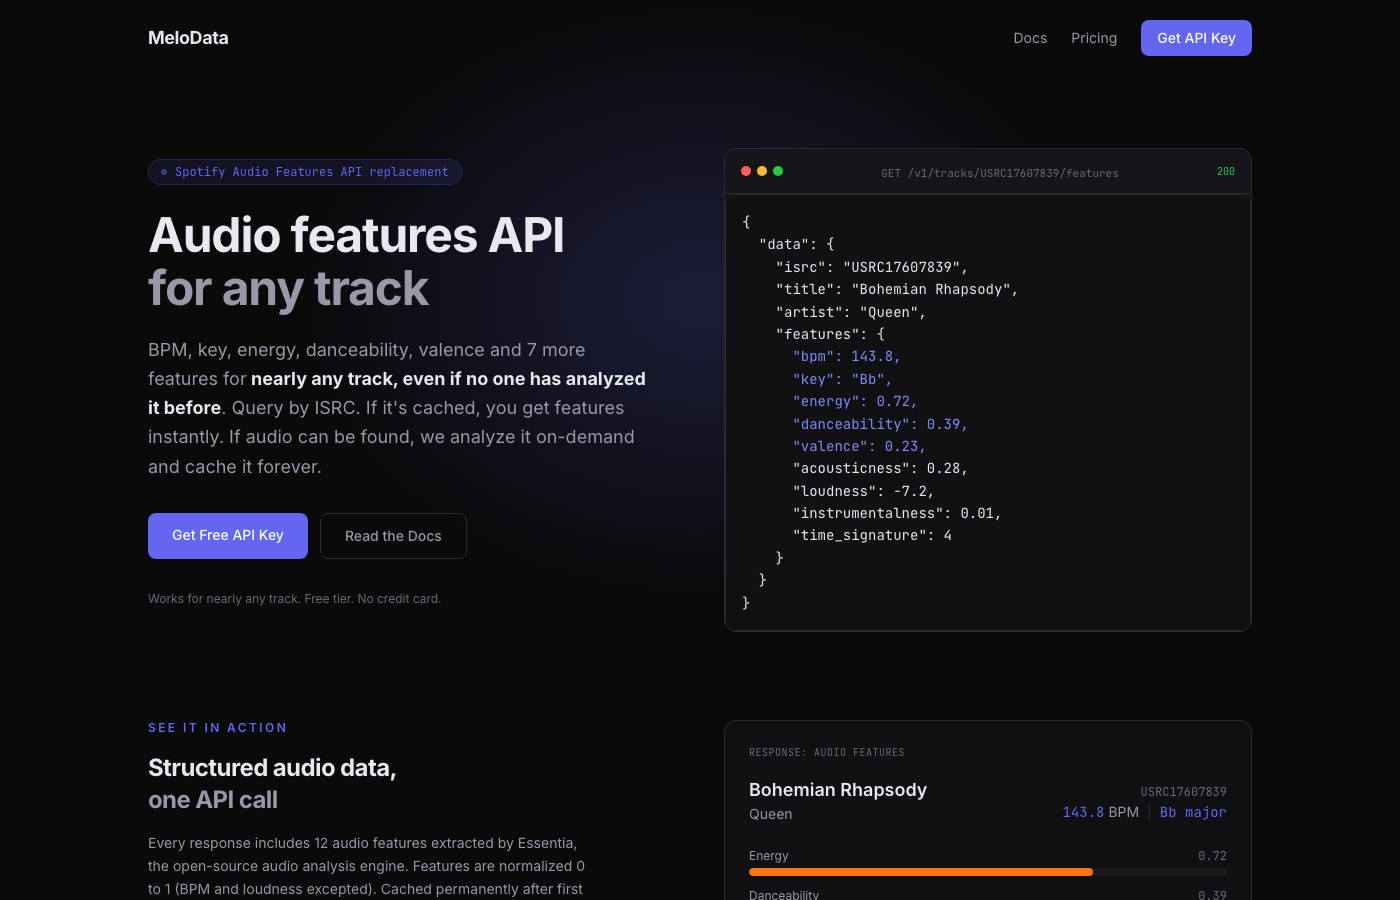
Task: Open Read the Docs
Action: (x=393, y=535)
